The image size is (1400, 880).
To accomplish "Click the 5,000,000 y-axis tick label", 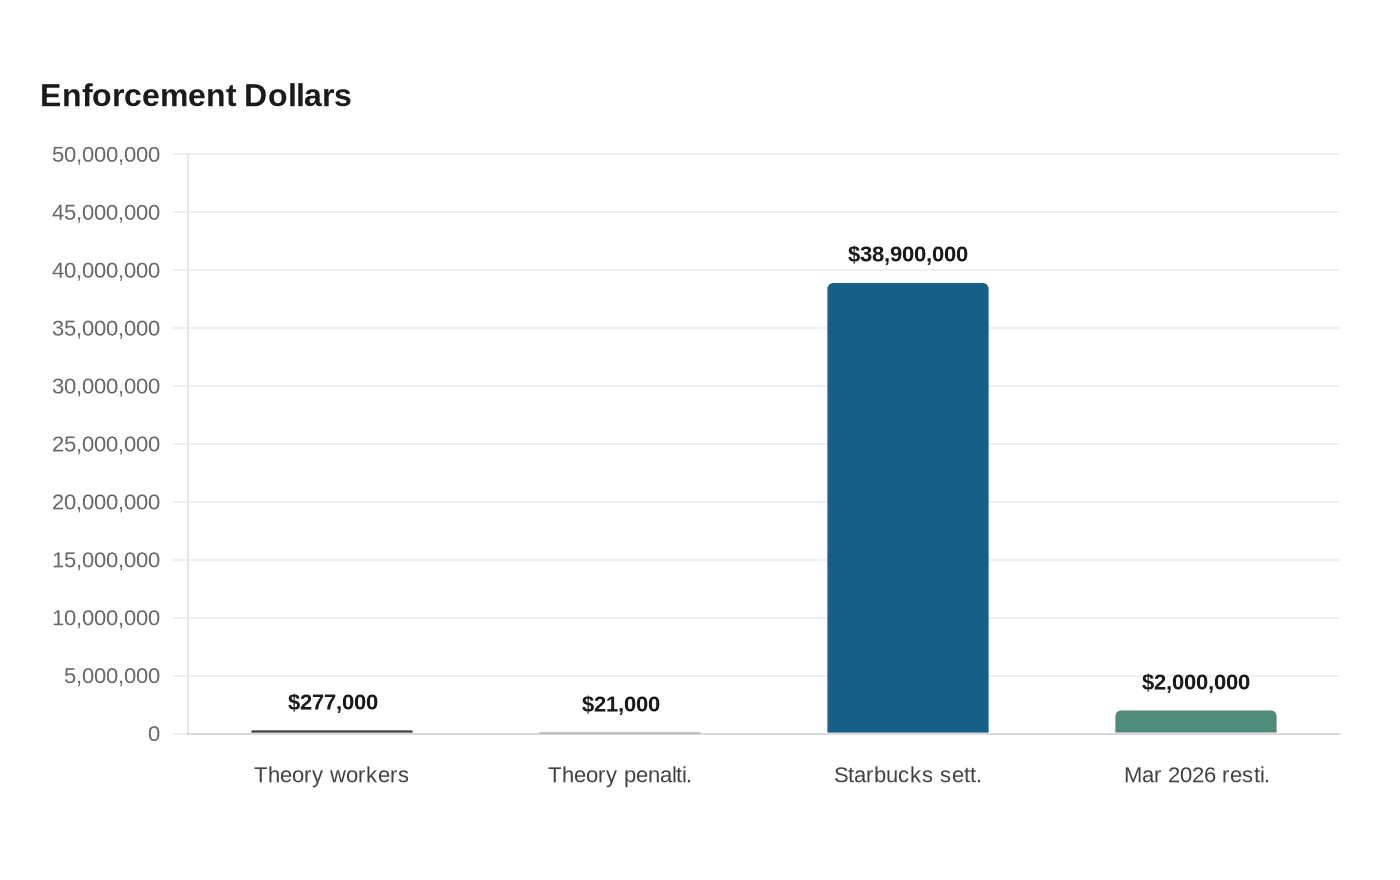I will [x=112, y=676].
